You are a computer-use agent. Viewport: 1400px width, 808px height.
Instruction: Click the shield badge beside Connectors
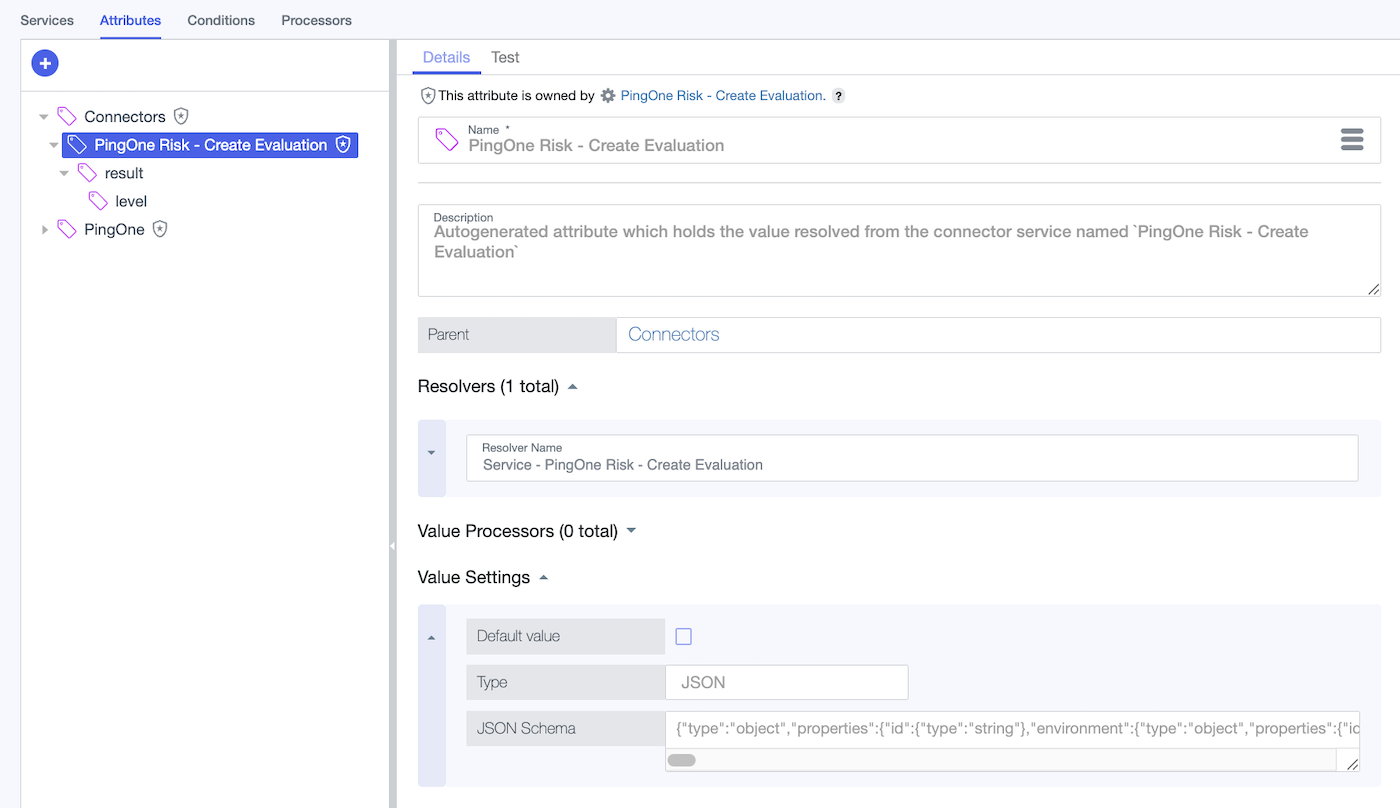(181, 116)
